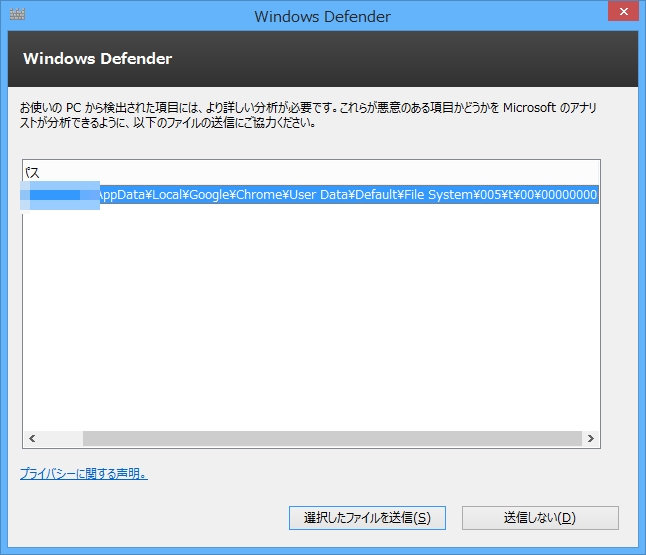The image size is (646, 555).
Task: Select the AppData¥Local¥Google¥Chrome file path row
Action: 311,194
